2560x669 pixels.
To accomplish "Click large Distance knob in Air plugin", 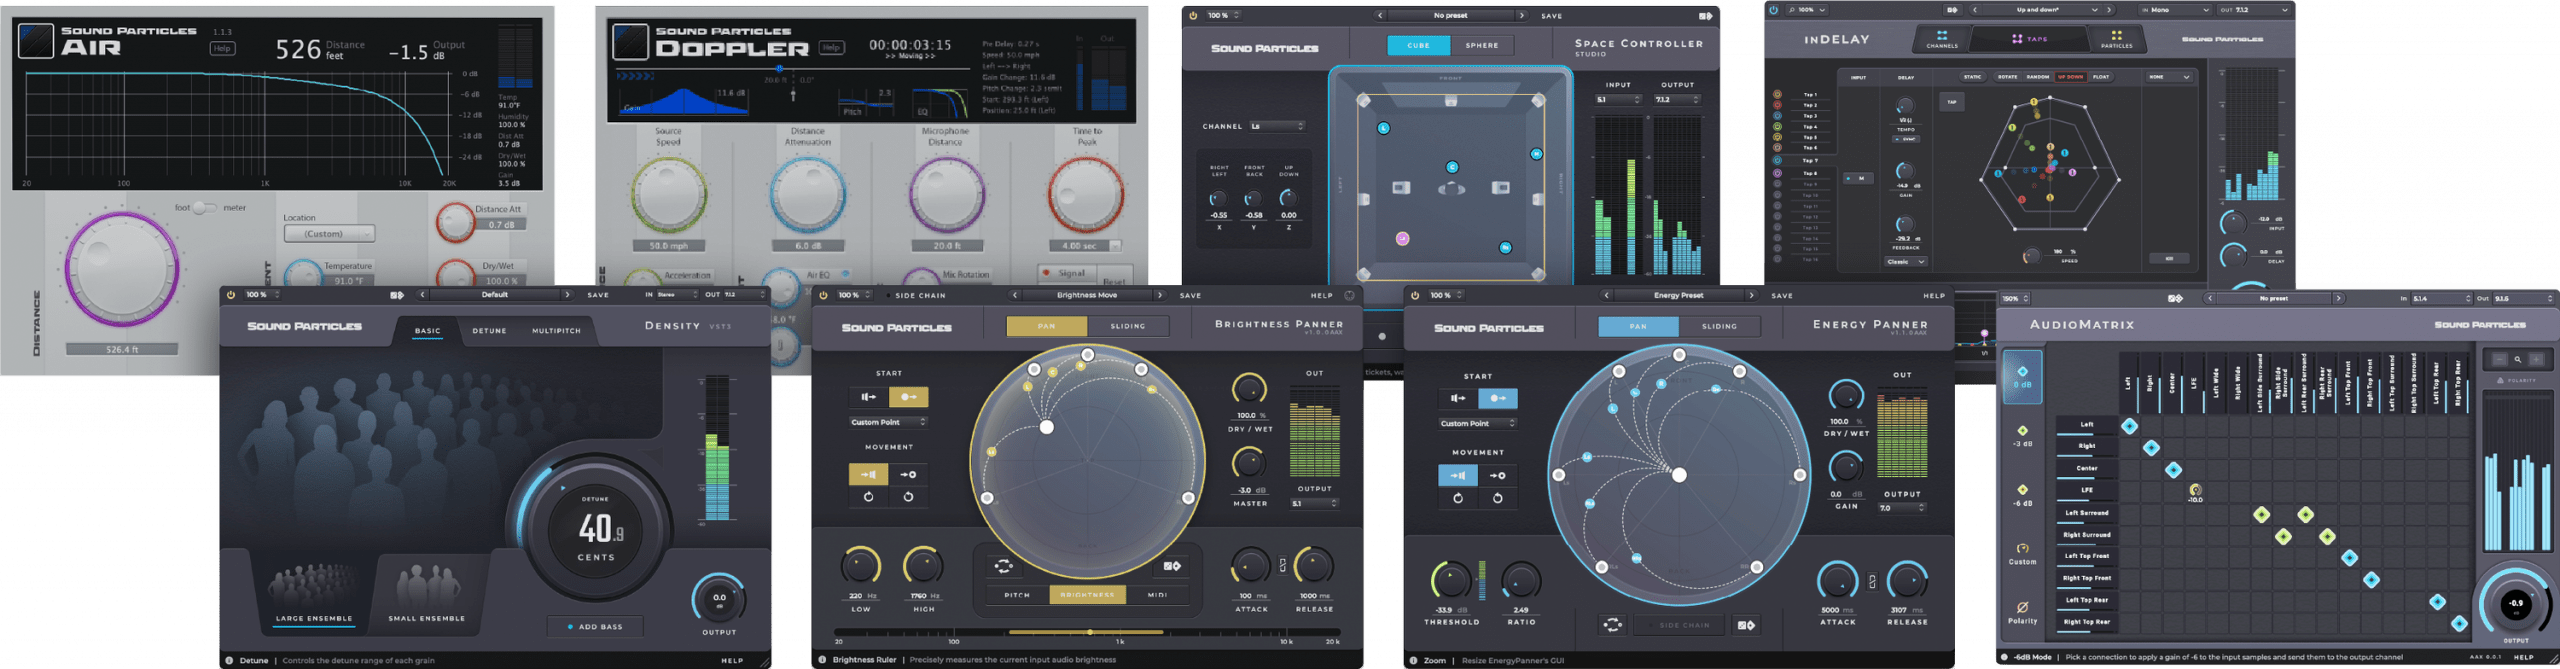I will pos(121,269).
